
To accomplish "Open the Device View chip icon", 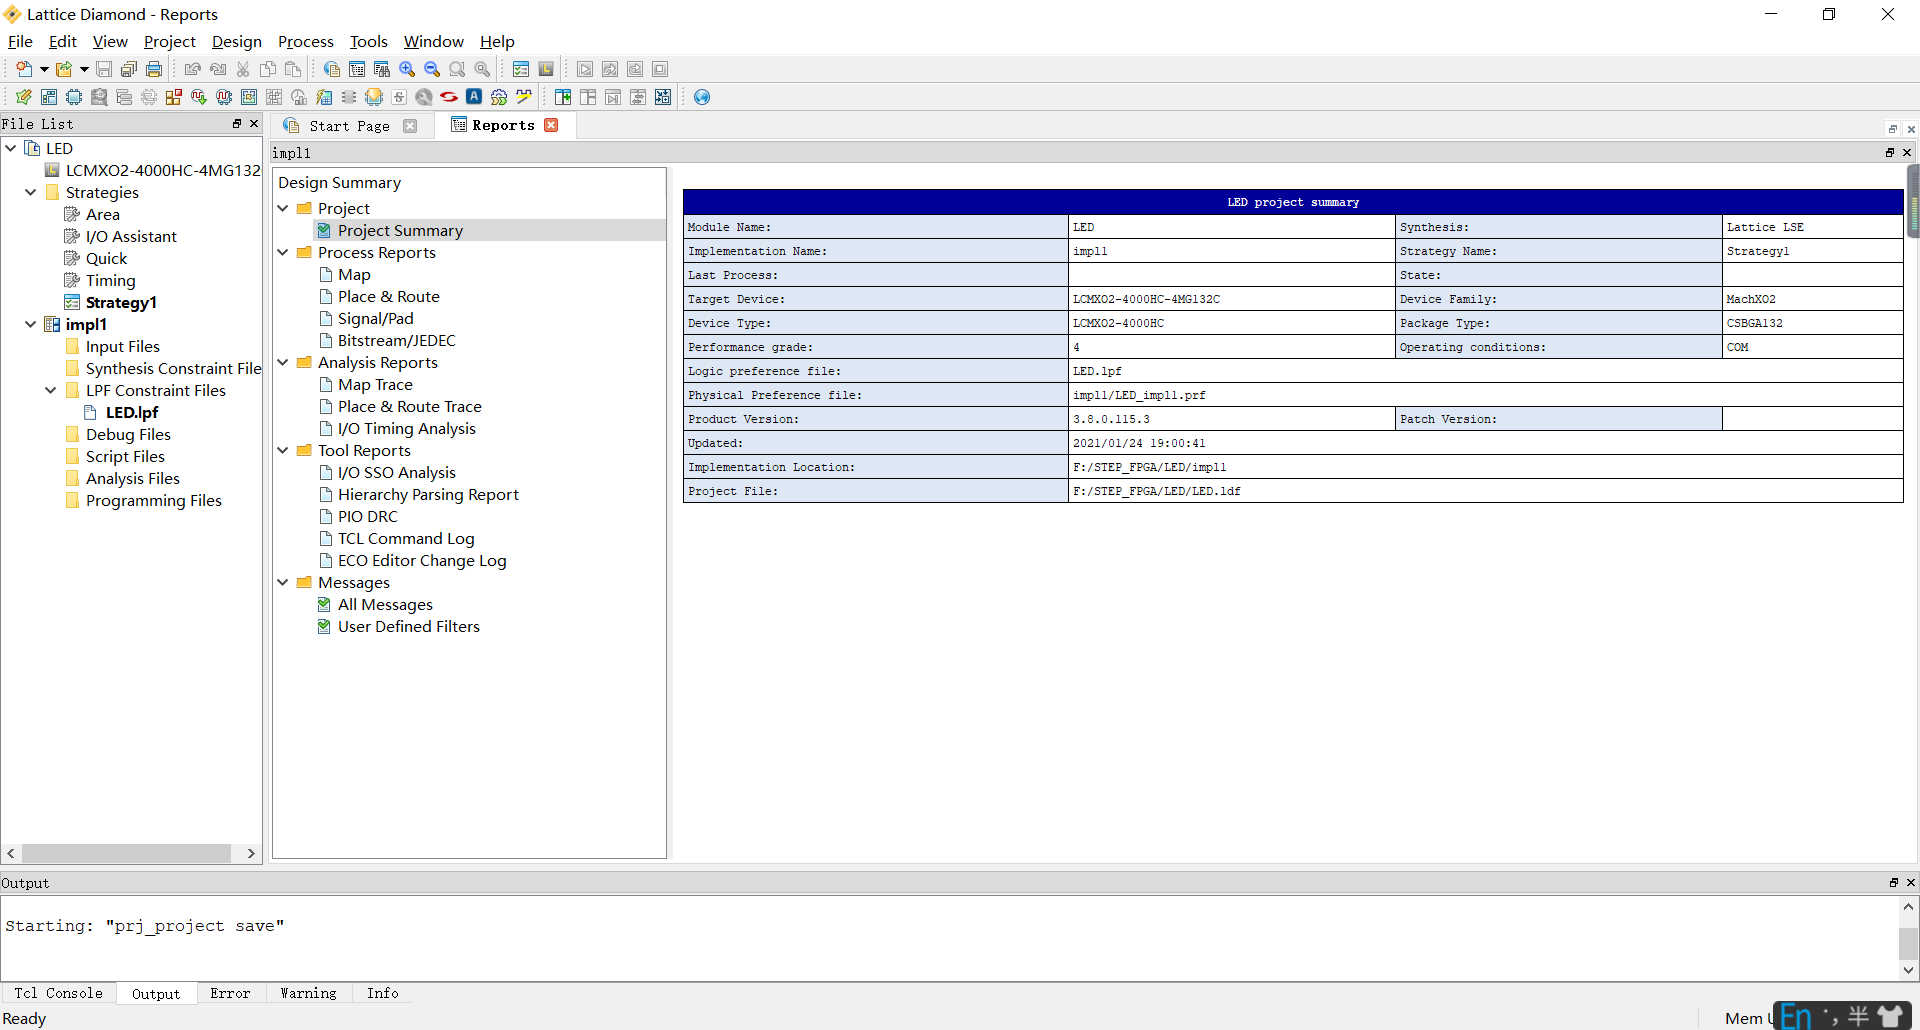I will (x=74, y=97).
